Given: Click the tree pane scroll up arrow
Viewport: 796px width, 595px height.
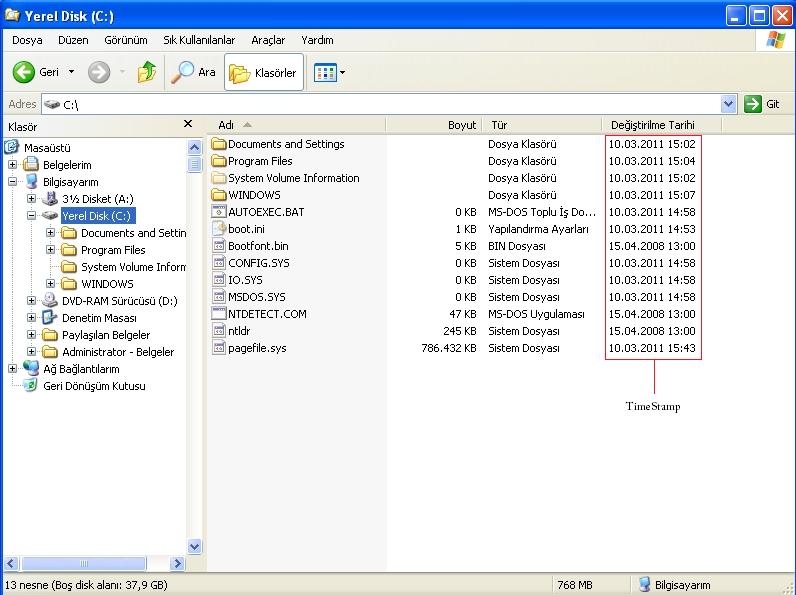Looking at the screenshot, I should click(x=194, y=148).
